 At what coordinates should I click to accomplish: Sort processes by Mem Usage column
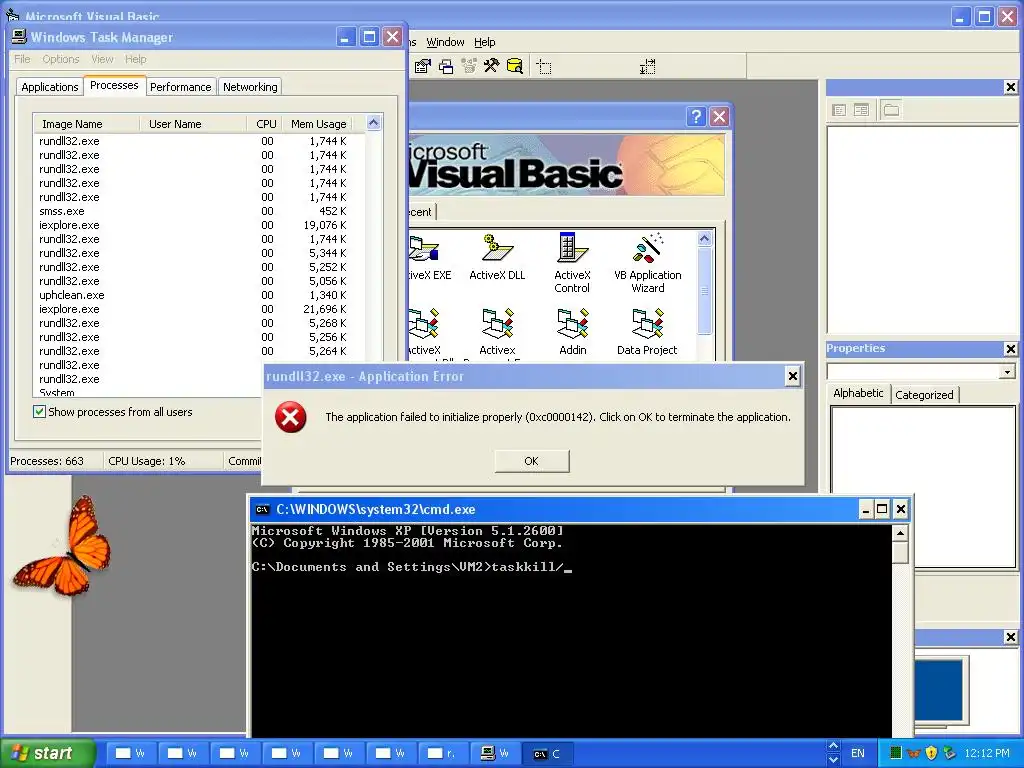318,124
